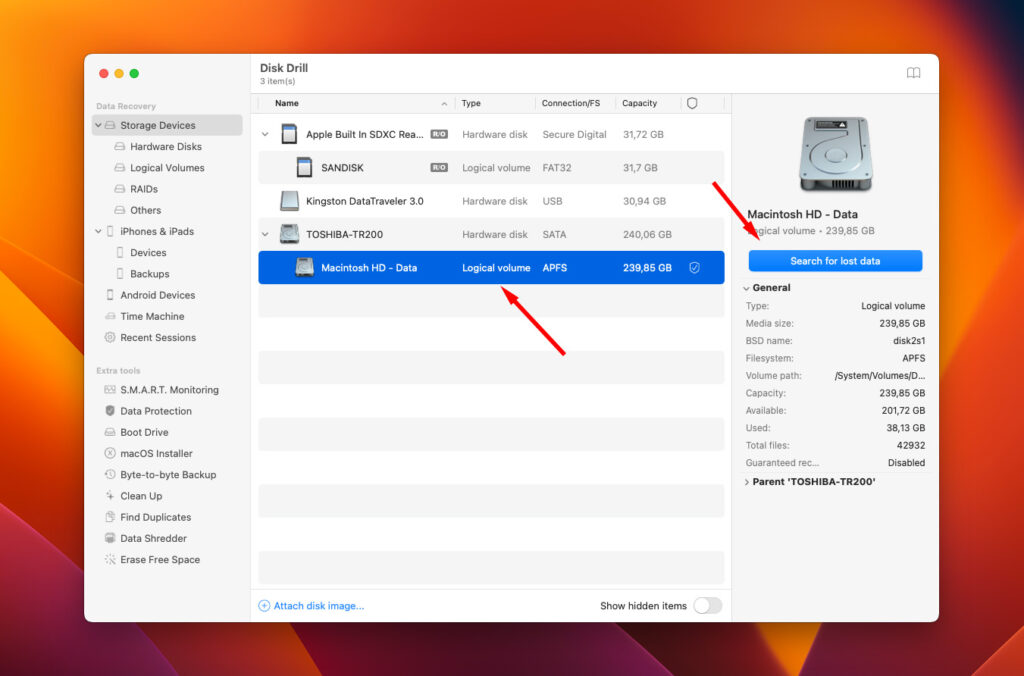Click Attach disk image link
This screenshot has width=1024, height=676.
coord(318,606)
